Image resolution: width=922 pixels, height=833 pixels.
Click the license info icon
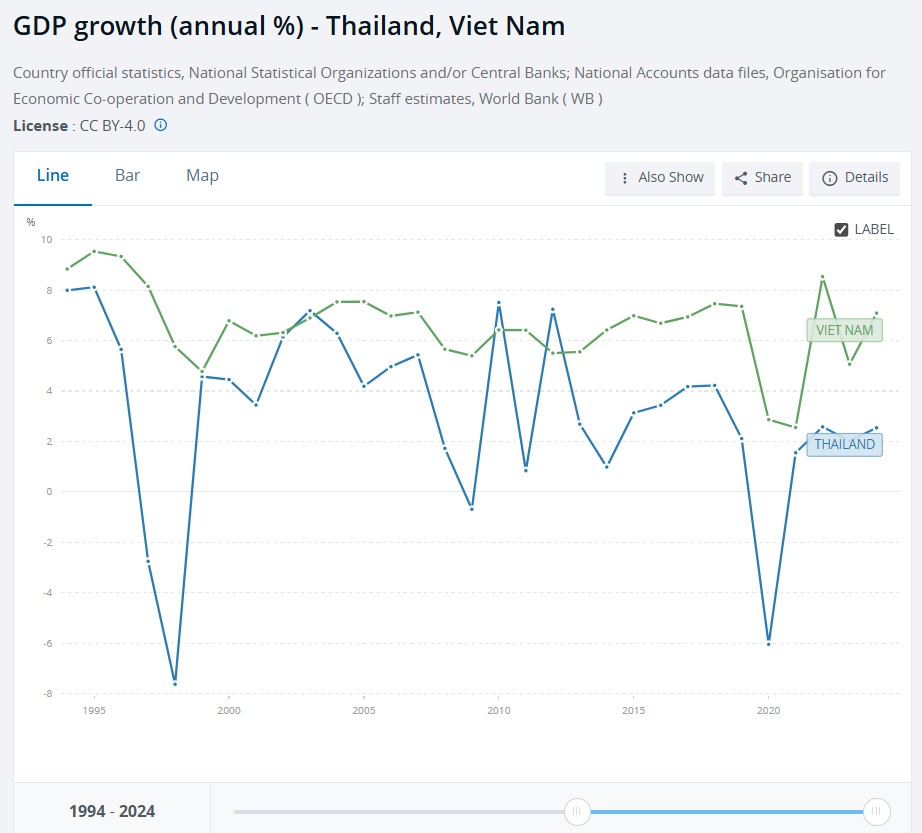[161, 125]
